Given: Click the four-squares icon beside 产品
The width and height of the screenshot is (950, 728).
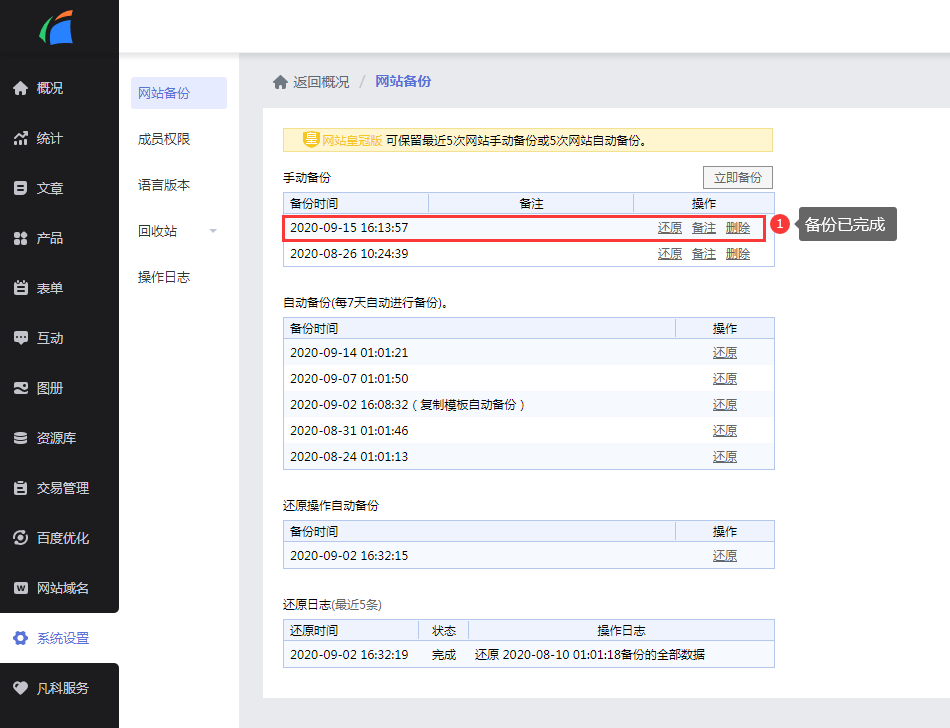Looking at the screenshot, I should (x=21, y=238).
